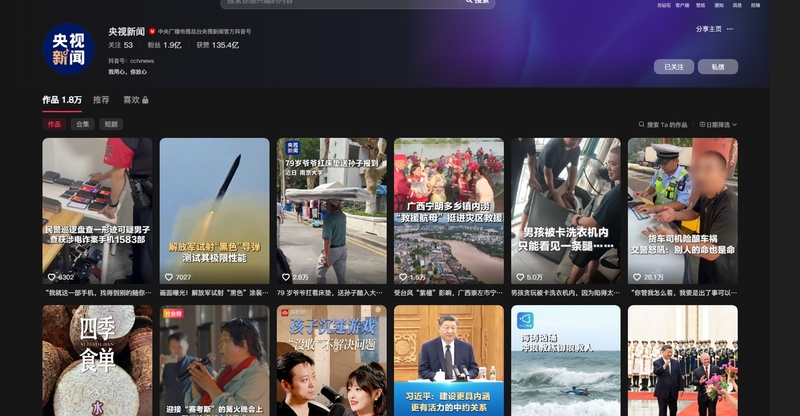
Task: Click the lock icon next to 喜欢
Action: (145, 100)
